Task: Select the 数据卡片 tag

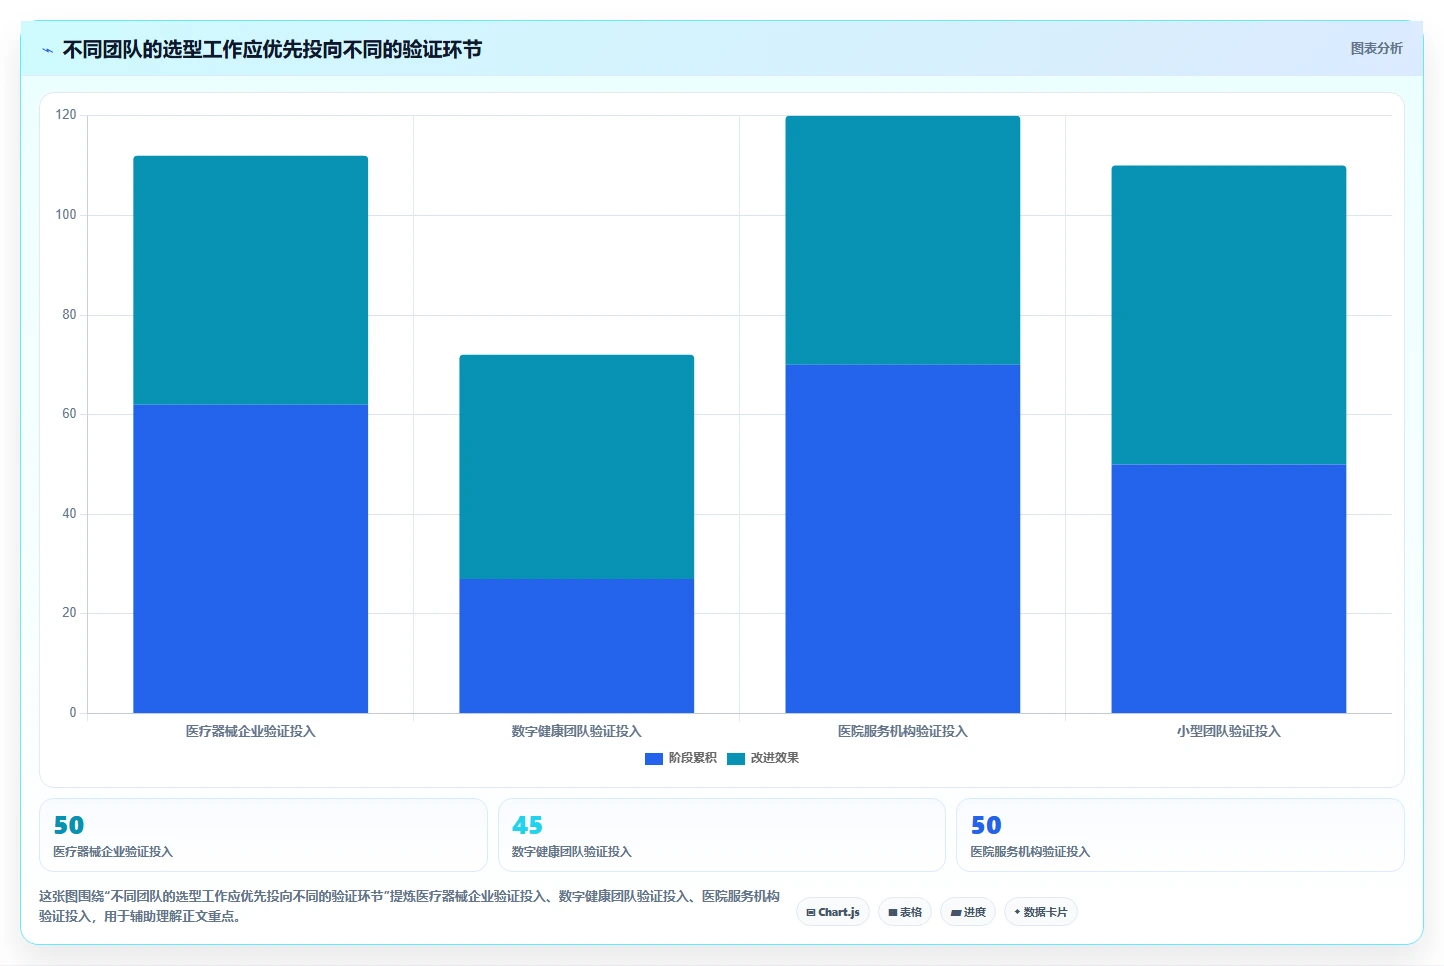Action: [x=1041, y=912]
